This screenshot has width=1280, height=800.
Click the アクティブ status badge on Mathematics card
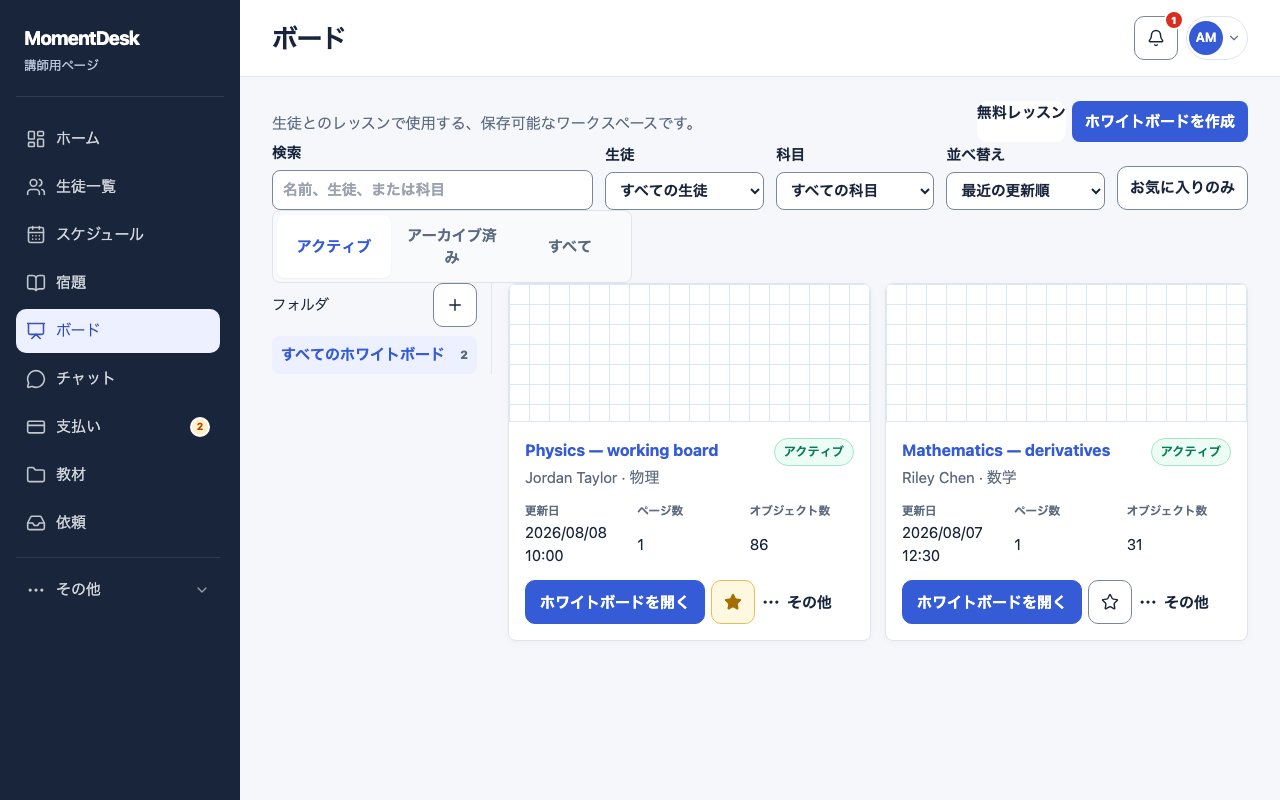tap(1191, 452)
